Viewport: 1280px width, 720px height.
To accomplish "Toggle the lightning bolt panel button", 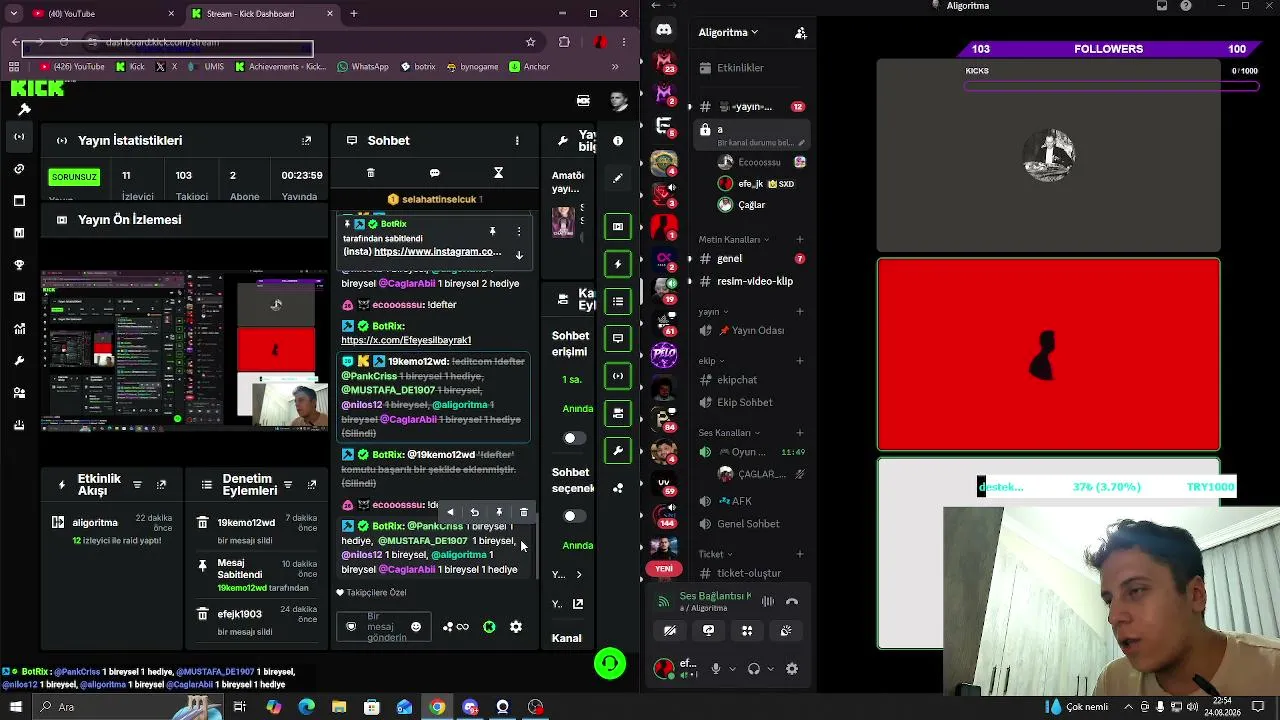I will (x=618, y=264).
